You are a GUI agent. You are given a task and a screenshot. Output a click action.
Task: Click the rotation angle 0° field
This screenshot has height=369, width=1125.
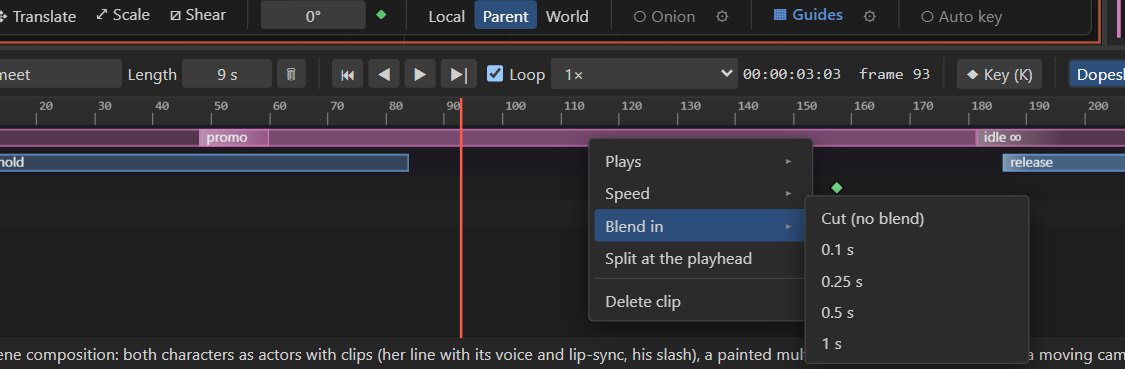point(313,16)
